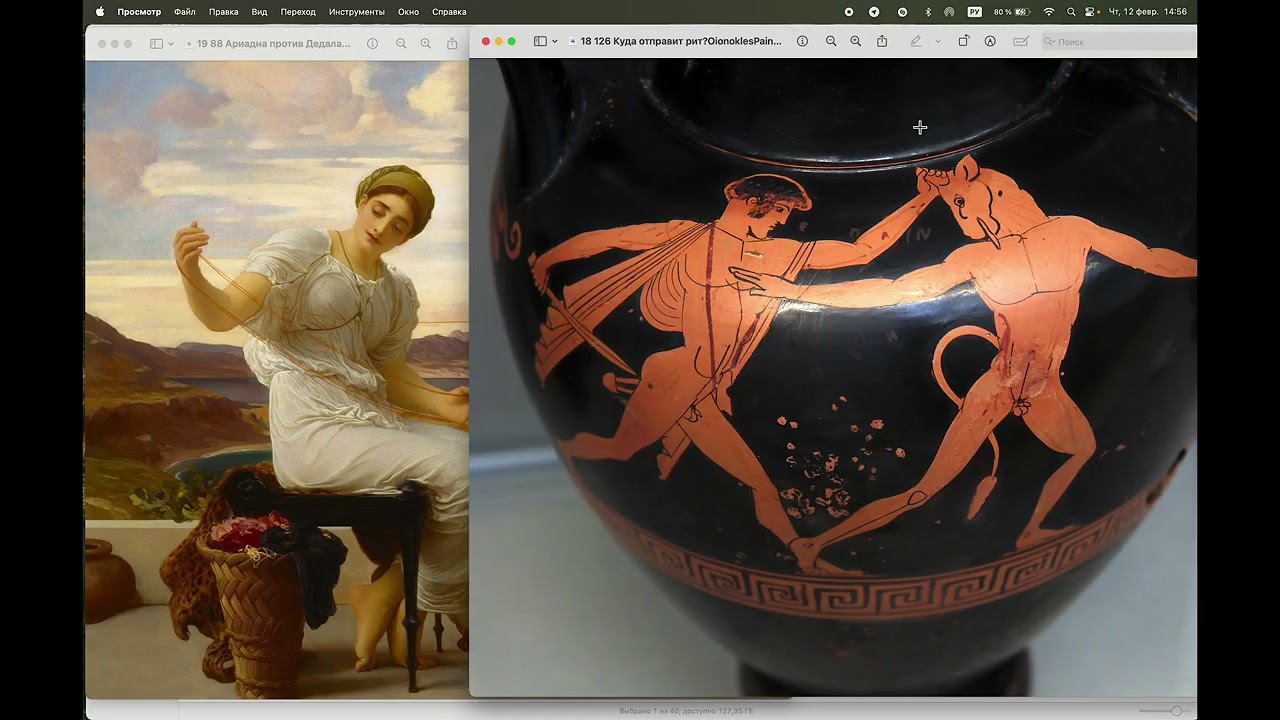Open the Инструменты menu
The width and height of the screenshot is (1280, 720).
356,12
